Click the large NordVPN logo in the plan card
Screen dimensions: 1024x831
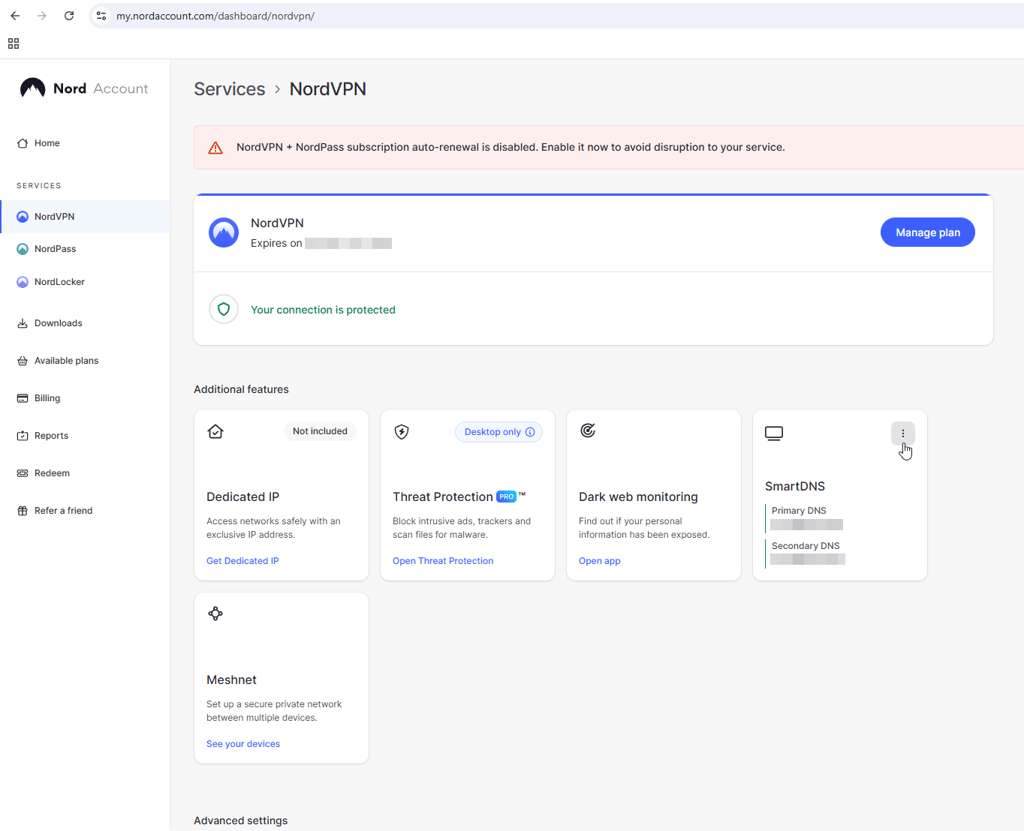point(223,233)
